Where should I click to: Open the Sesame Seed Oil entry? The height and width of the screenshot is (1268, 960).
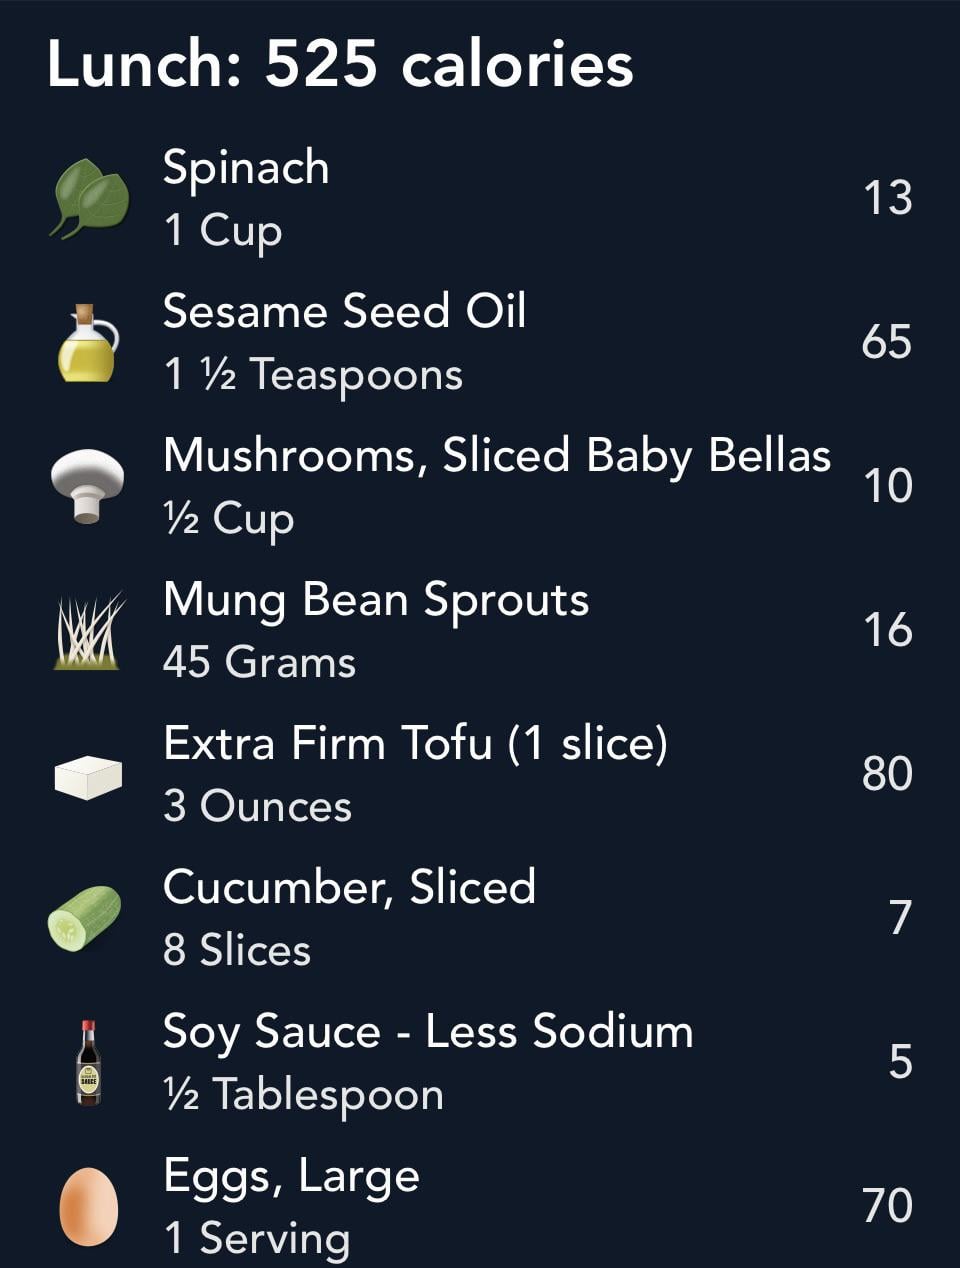[x=480, y=342]
